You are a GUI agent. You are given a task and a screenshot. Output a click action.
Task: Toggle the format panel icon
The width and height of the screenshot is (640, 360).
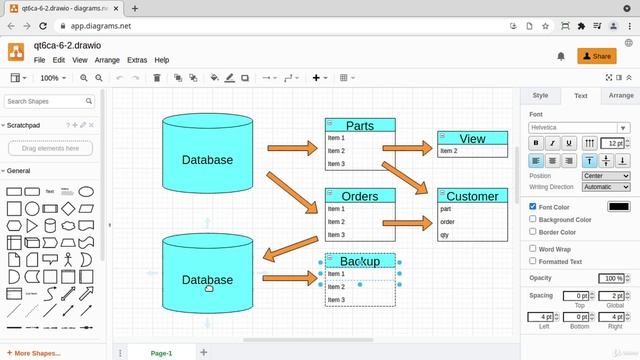[x=619, y=78]
